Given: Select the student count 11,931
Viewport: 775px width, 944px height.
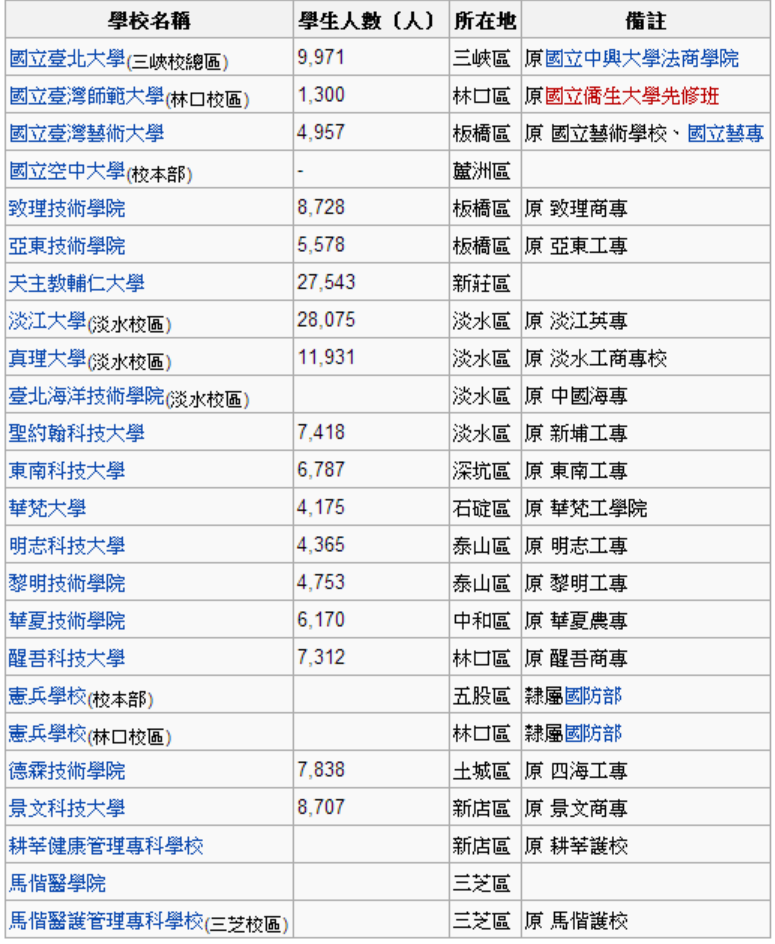Looking at the screenshot, I should [x=326, y=357].
